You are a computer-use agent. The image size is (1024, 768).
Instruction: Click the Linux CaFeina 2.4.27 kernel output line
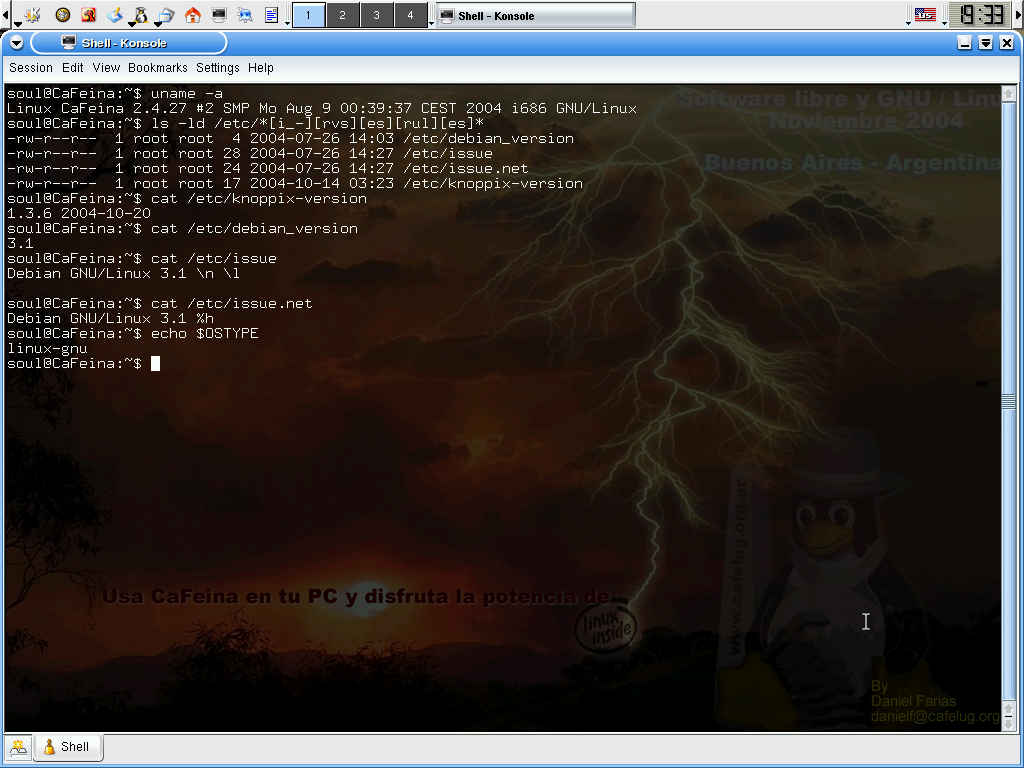(321, 108)
